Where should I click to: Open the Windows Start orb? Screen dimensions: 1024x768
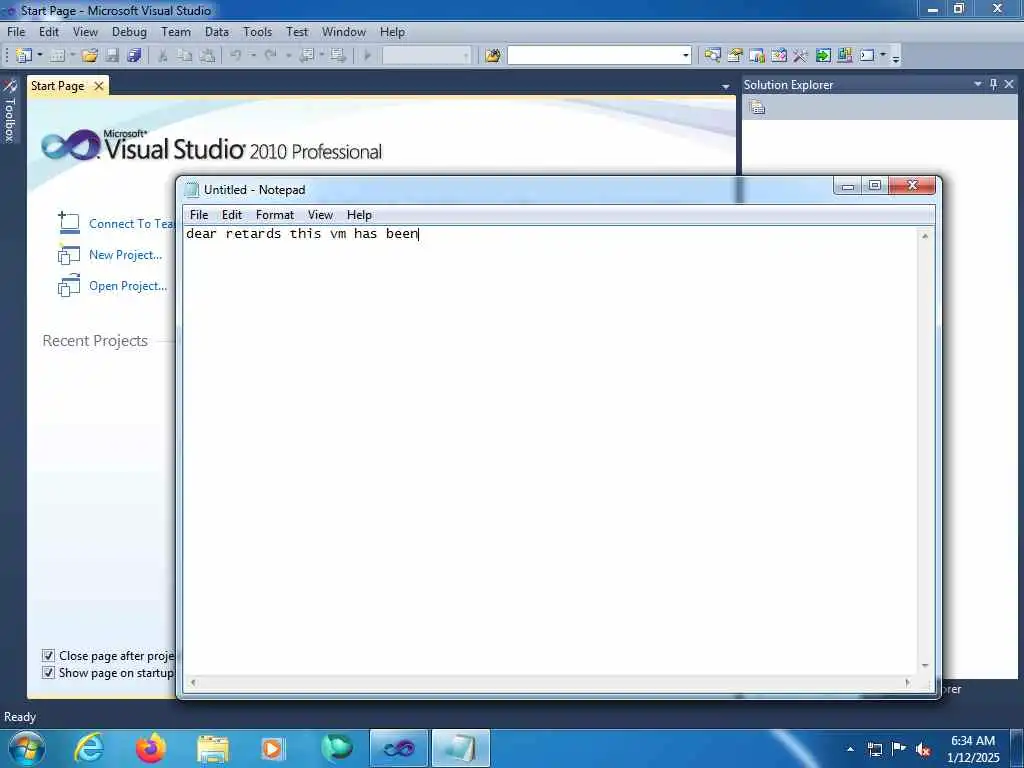(26, 748)
